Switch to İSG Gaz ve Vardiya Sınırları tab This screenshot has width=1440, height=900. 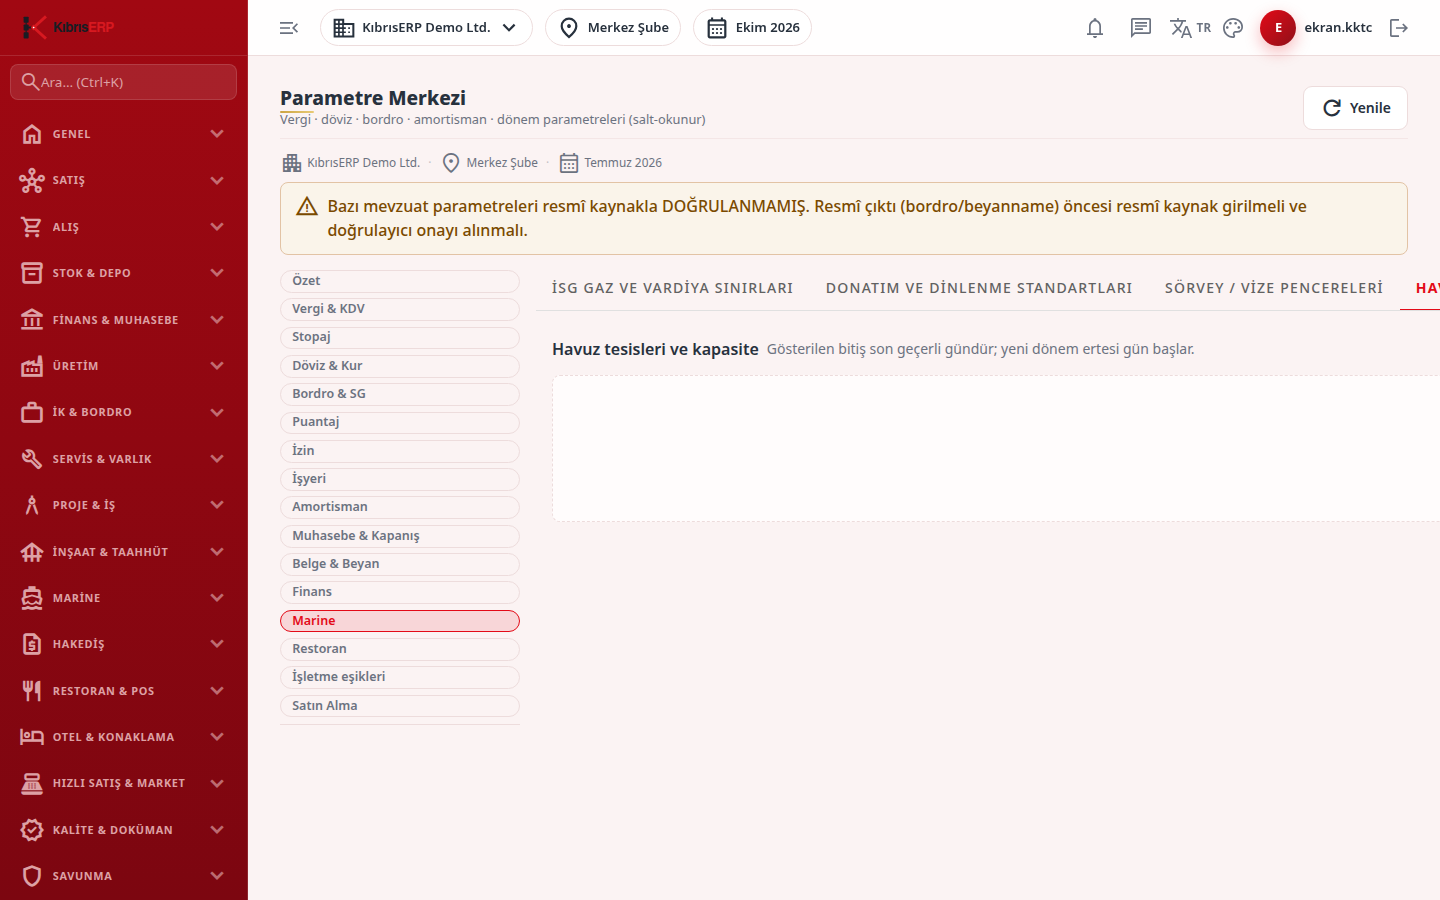(672, 288)
